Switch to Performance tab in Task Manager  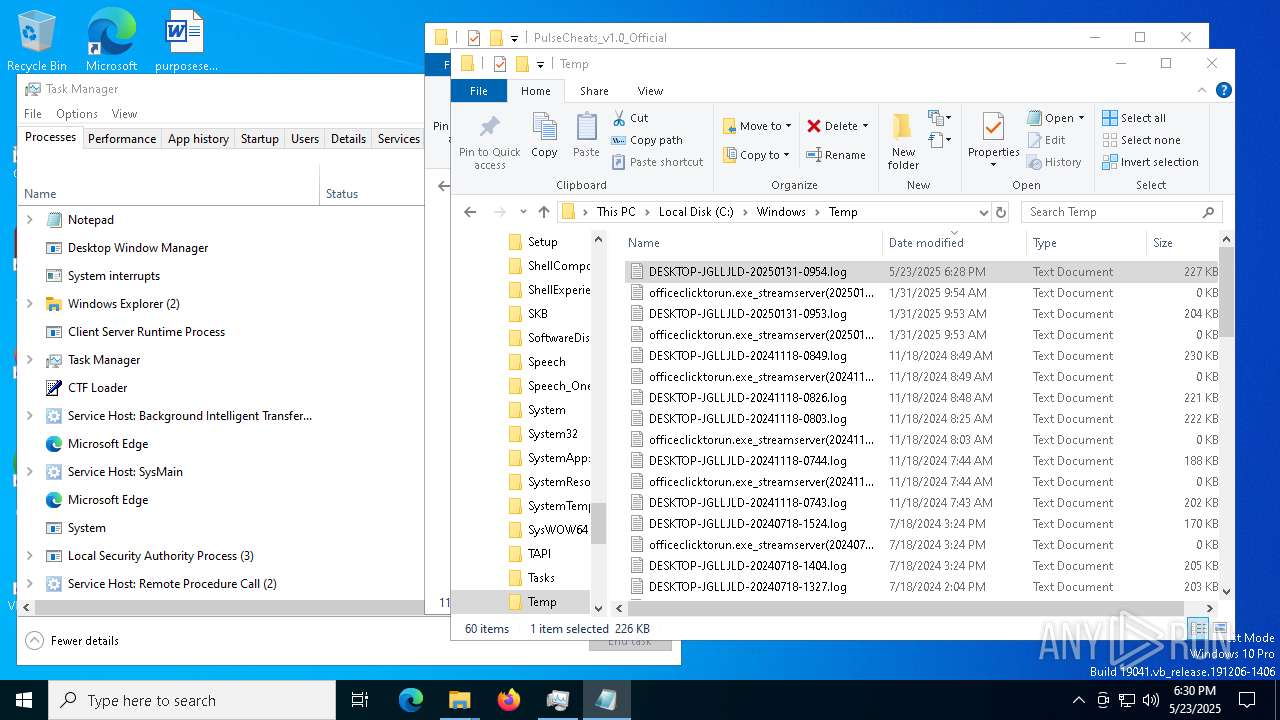(x=122, y=139)
